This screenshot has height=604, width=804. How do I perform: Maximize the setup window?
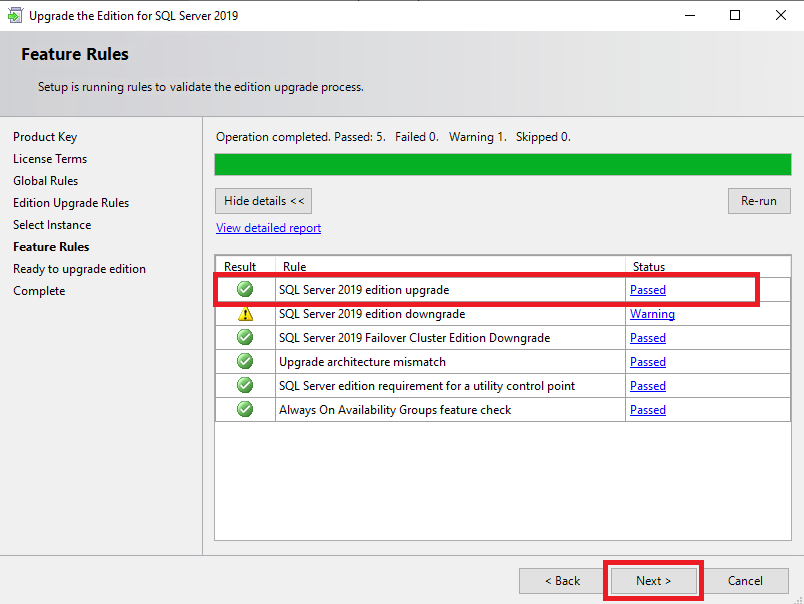pos(735,15)
